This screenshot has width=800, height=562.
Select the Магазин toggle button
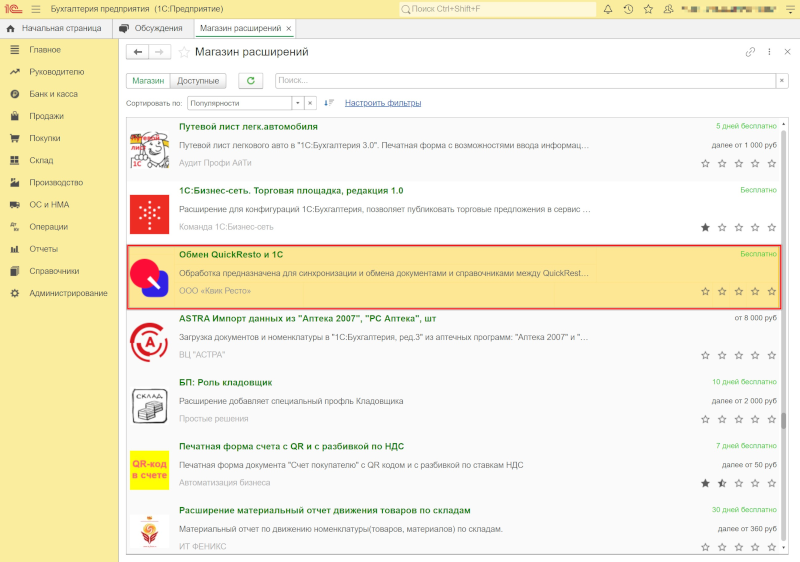[148, 81]
